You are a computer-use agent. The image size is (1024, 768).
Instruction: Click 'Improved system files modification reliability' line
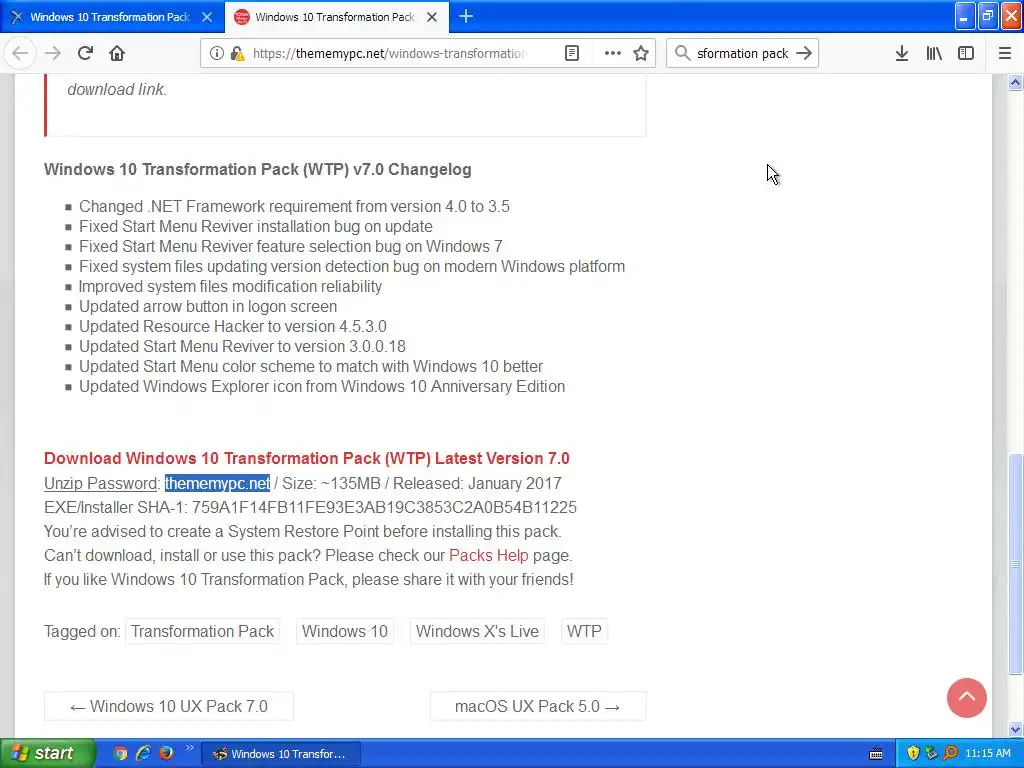click(x=231, y=287)
